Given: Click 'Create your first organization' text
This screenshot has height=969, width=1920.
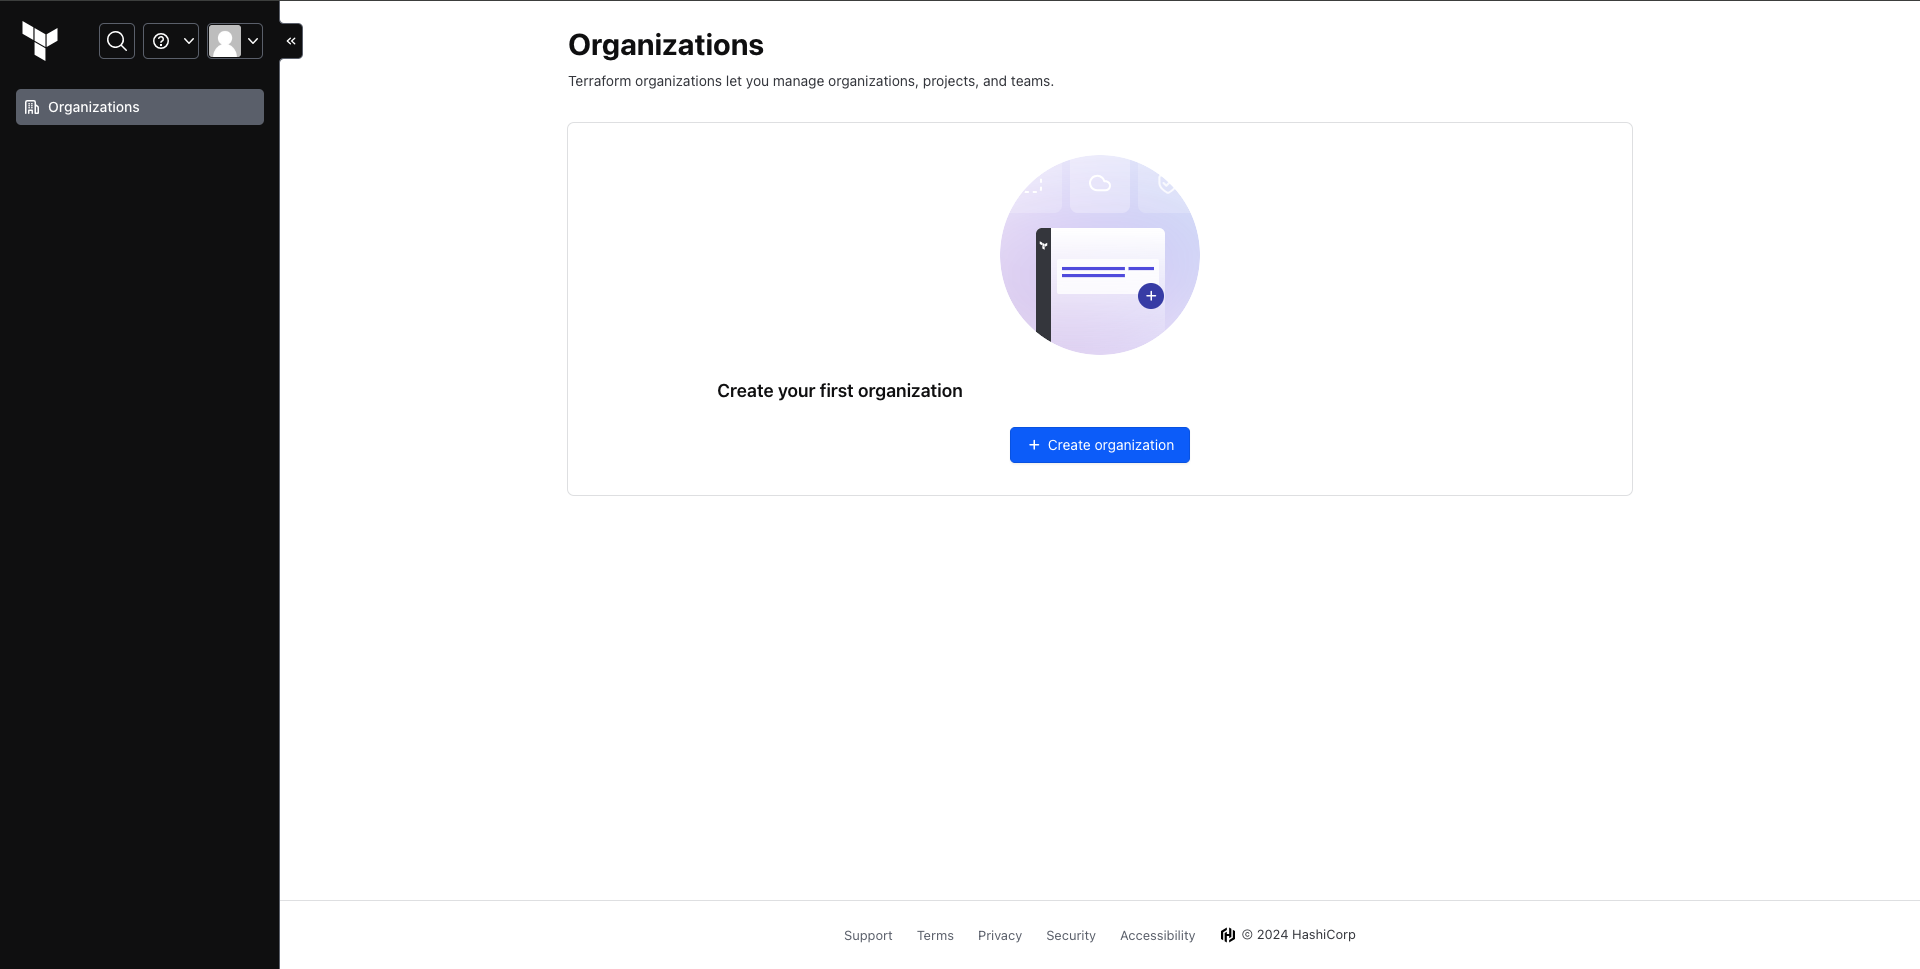Looking at the screenshot, I should [840, 391].
